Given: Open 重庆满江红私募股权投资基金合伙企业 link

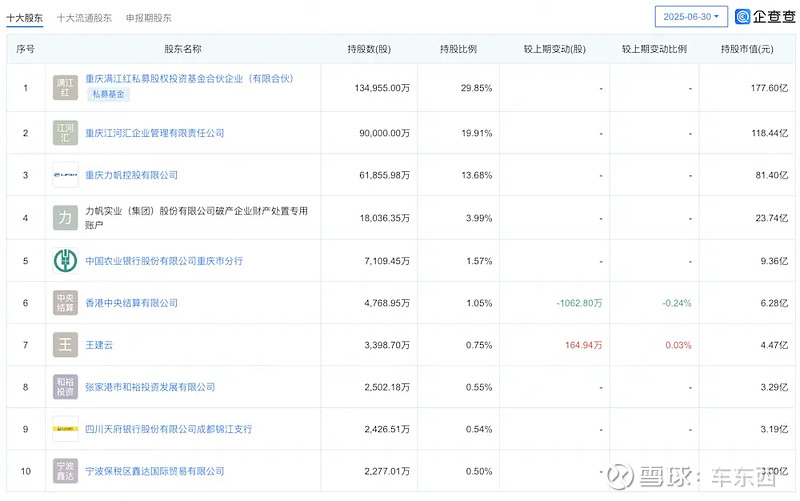Looking at the screenshot, I should (x=189, y=79).
